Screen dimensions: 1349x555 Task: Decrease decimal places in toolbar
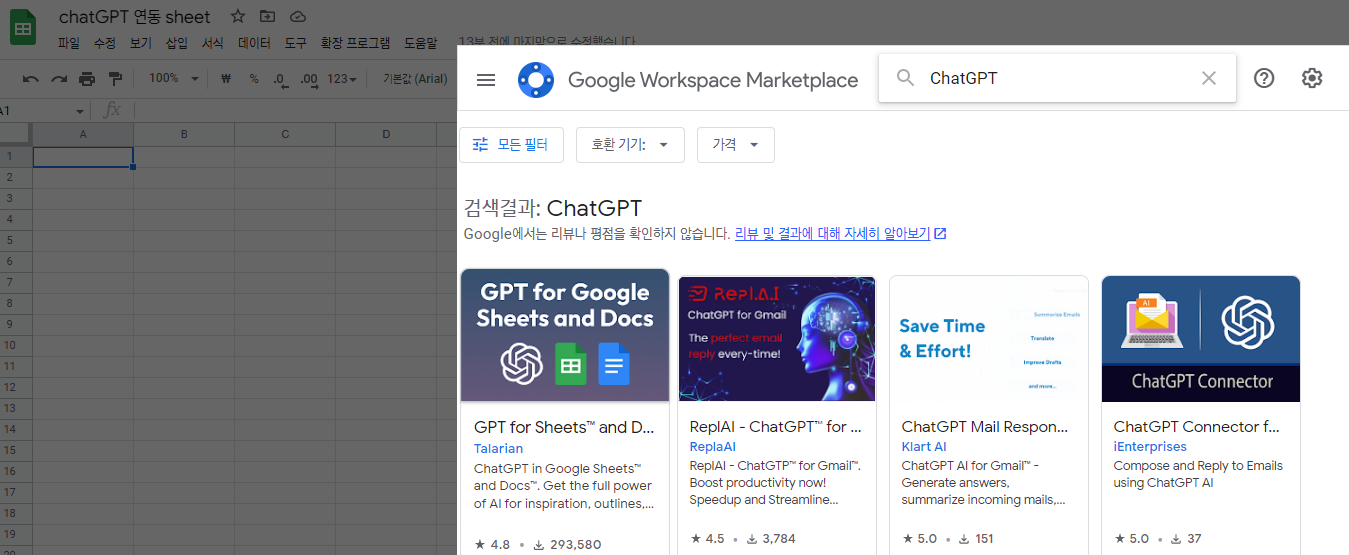(x=280, y=79)
